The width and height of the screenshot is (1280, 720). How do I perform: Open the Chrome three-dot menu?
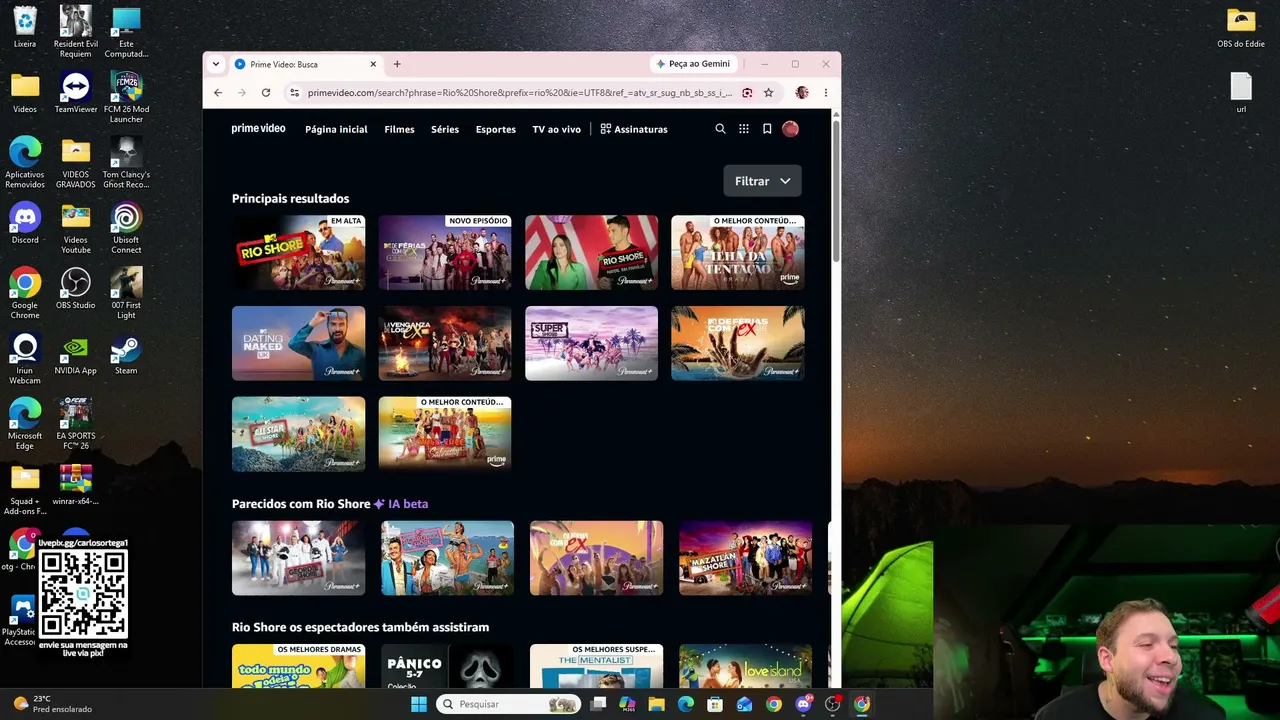[825, 93]
